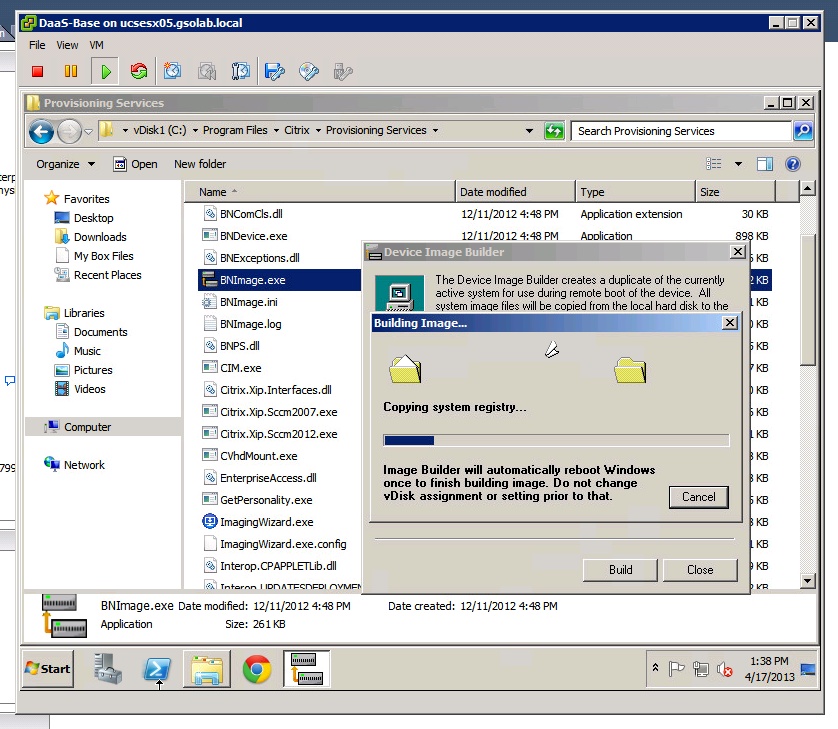
Task: Click Open in Explorer command bar
Action: [135, 164]
